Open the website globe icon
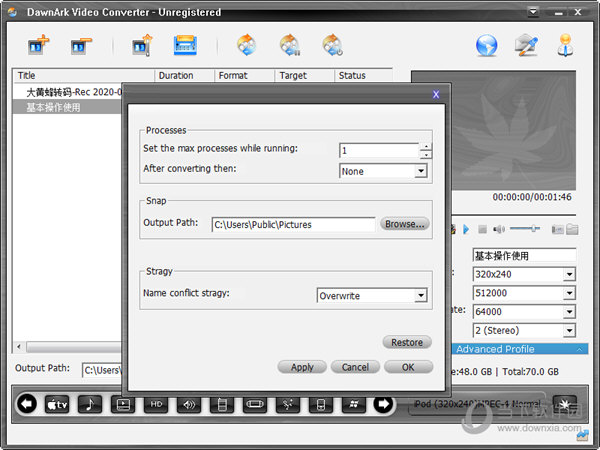The width and height of the screenshot is (600, 450). pyautogui.click(x=486, y=46)
